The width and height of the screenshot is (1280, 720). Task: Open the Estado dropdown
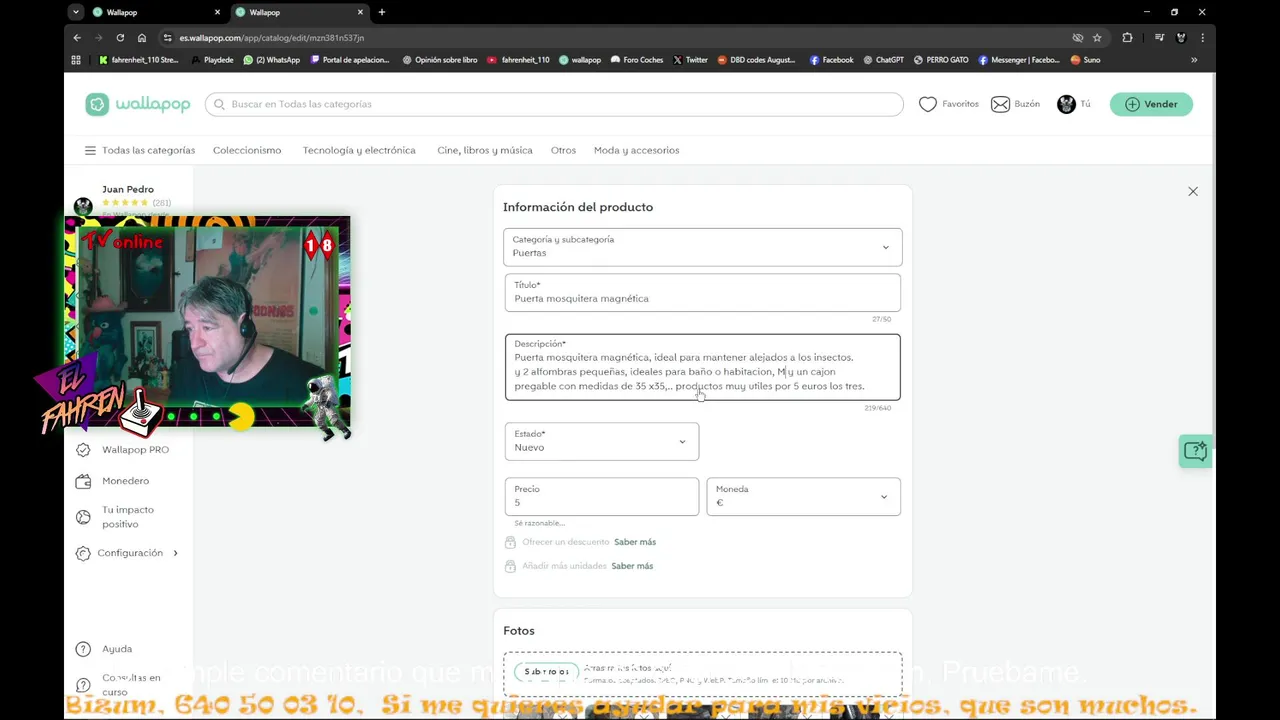click(601, 441)
